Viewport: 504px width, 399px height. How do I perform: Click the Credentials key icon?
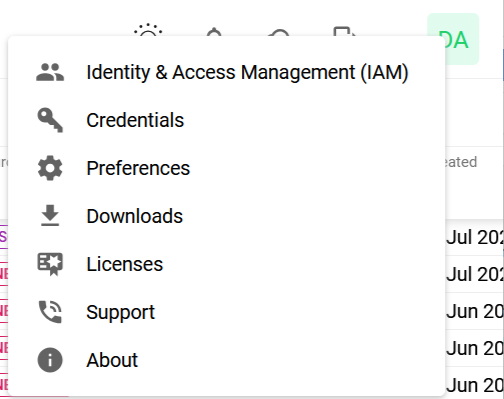pyautogui.click(x=50, y=120)
